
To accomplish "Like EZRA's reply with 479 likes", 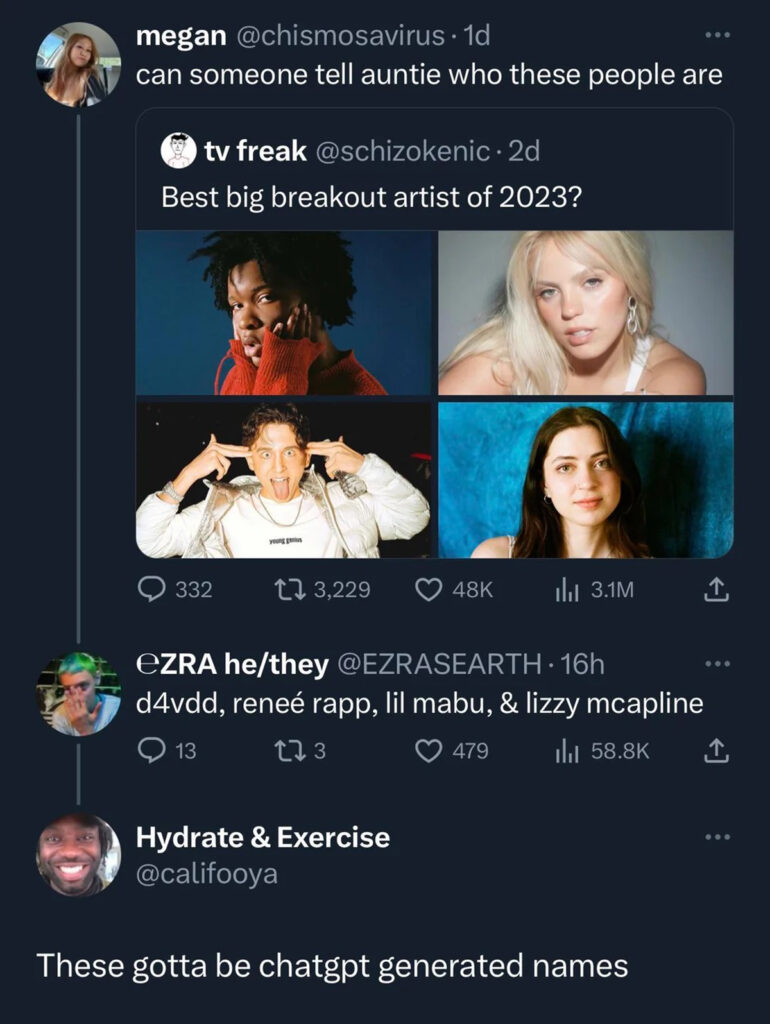I will (429, 750).
